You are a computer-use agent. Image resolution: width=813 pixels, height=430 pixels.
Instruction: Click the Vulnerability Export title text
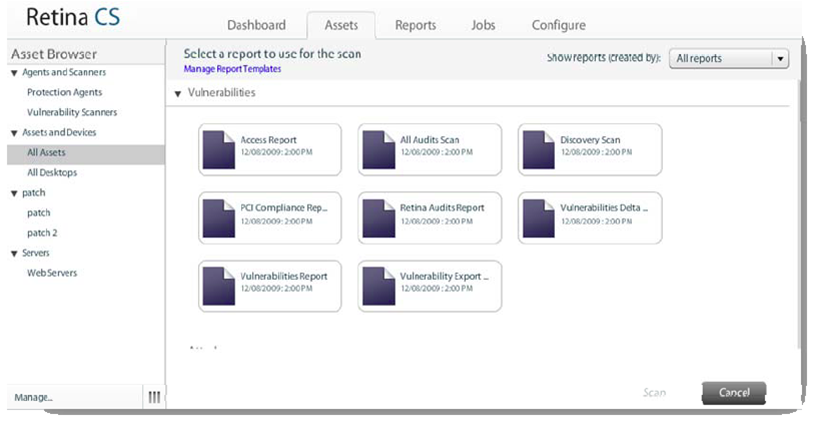click(444, 276)
